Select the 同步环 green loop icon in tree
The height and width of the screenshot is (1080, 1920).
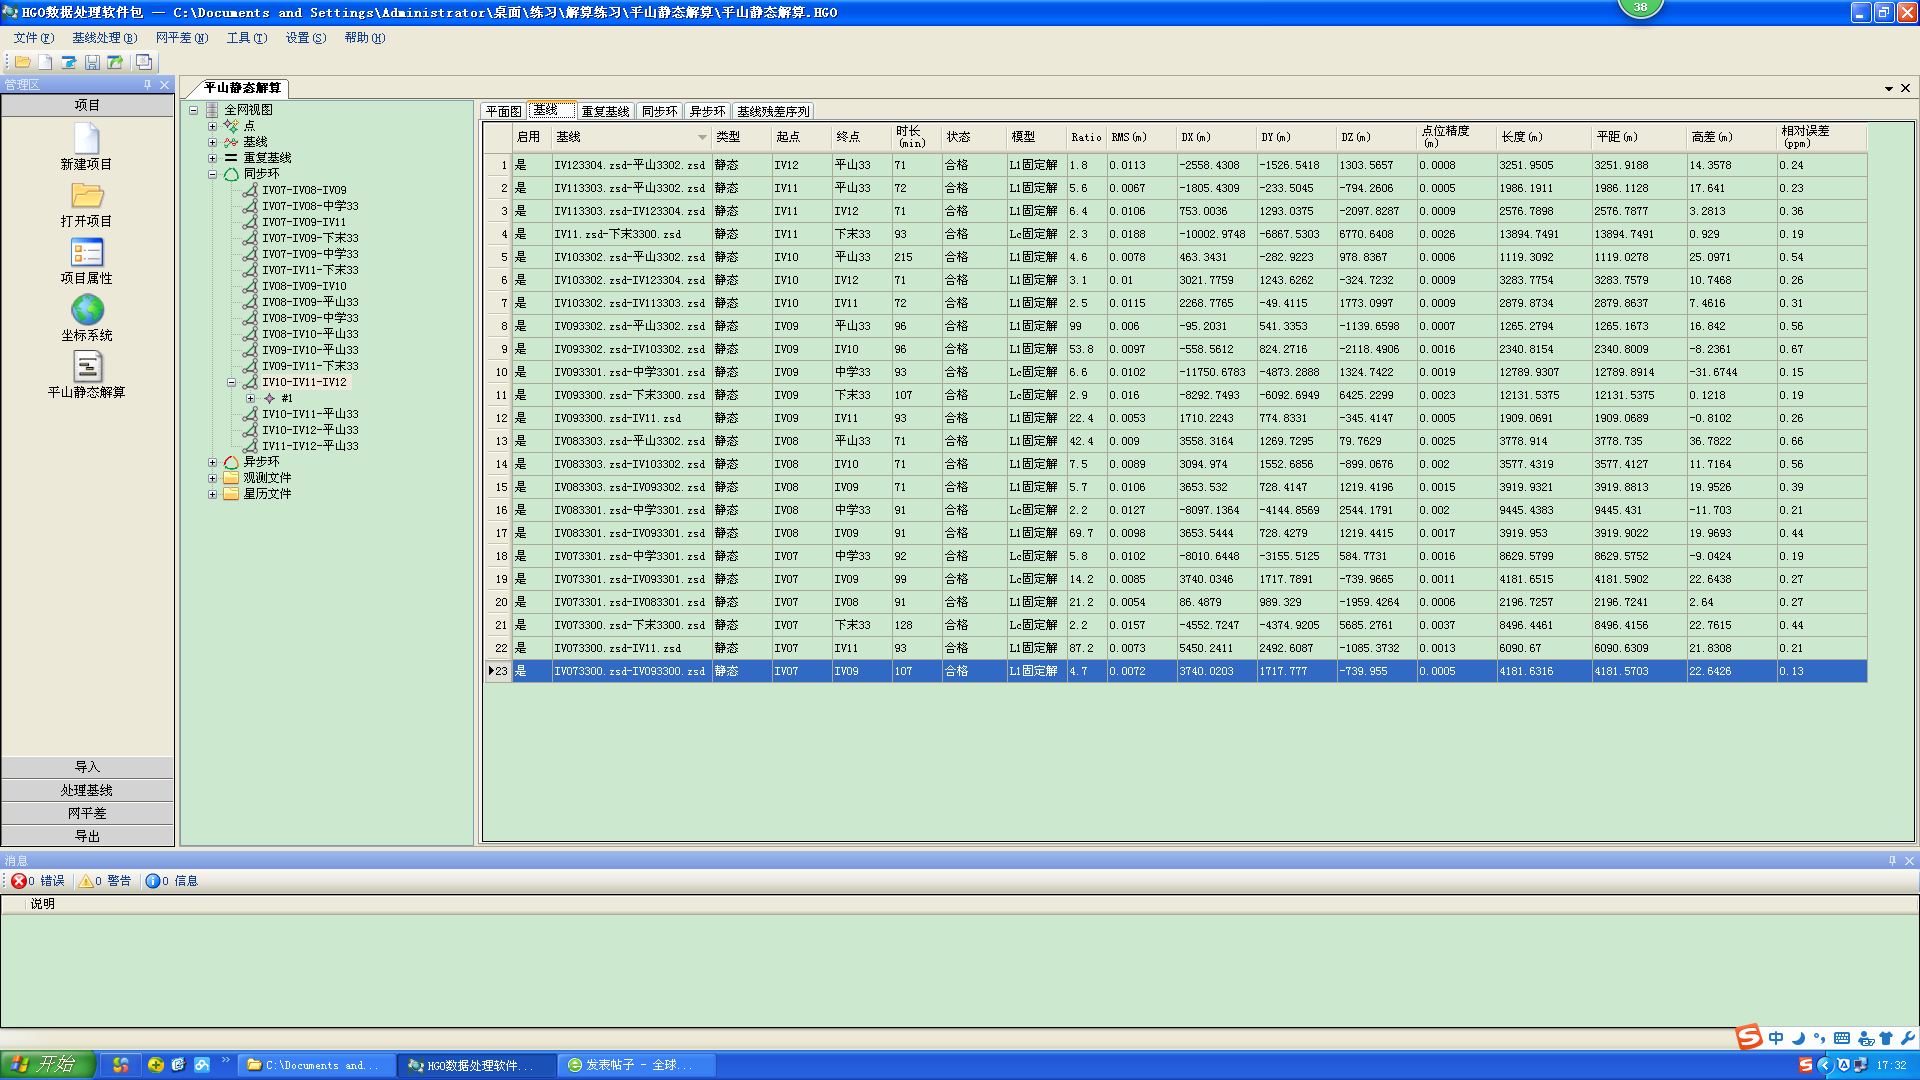coord(231,174)
